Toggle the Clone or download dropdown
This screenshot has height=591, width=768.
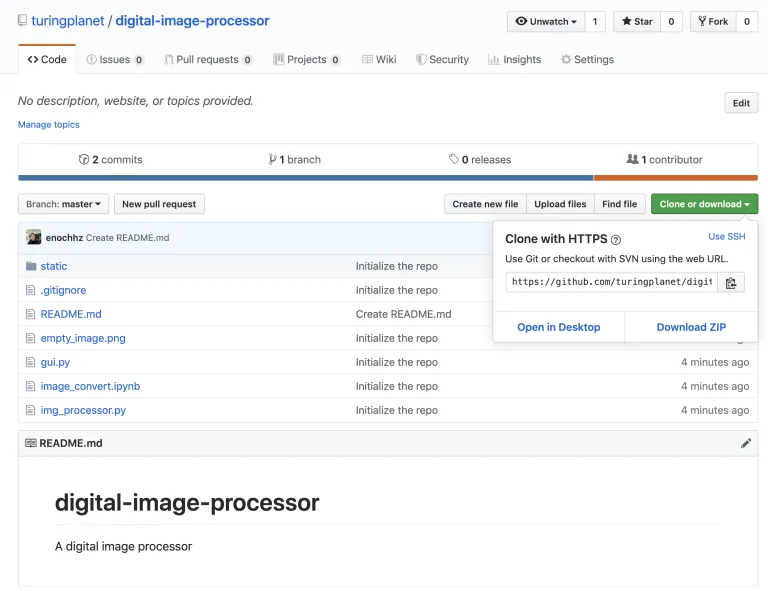tap(704, 204)
